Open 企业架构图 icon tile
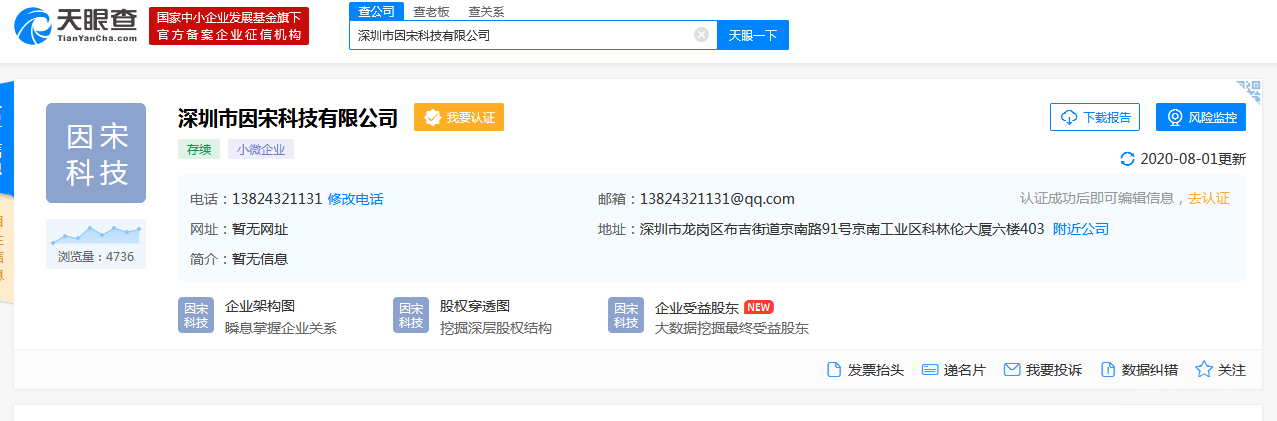This screenshot has height=421, width=1277. 196,315
